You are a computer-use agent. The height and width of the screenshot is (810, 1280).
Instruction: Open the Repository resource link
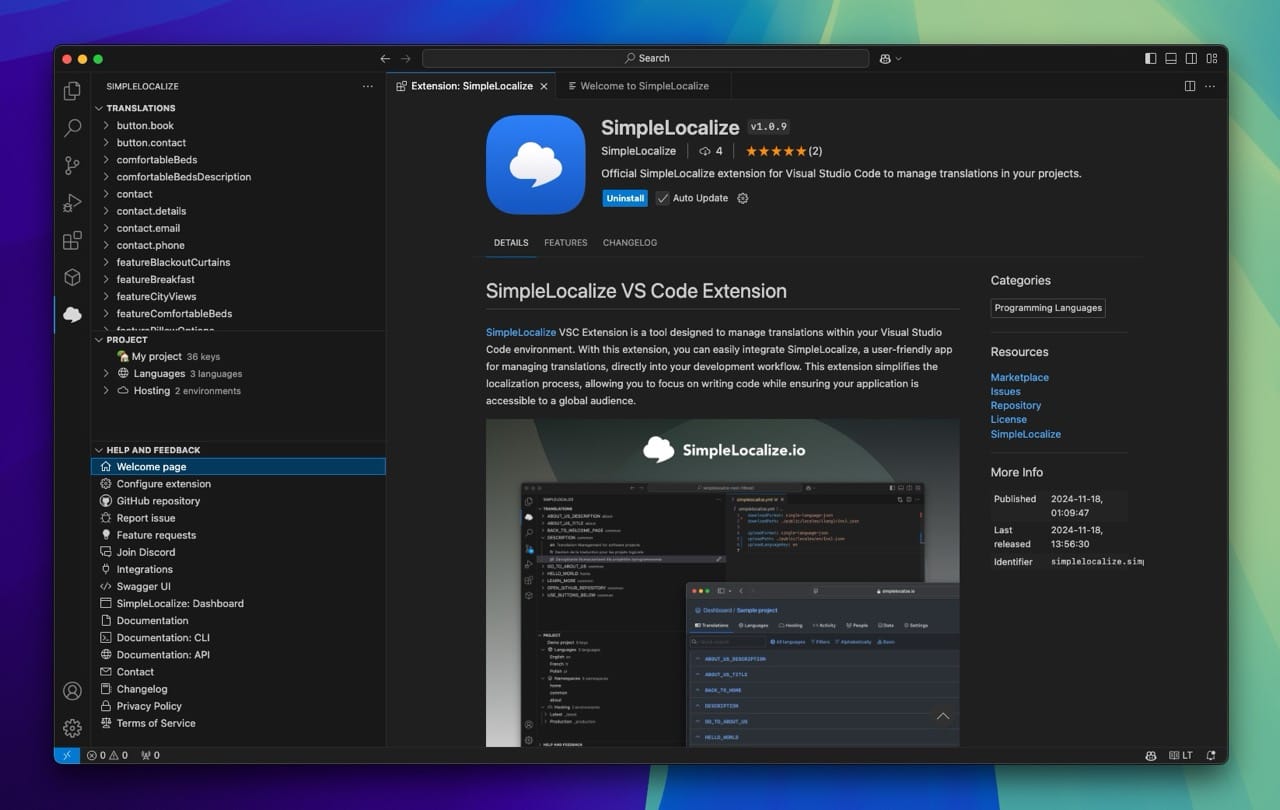click(1016, 406)
